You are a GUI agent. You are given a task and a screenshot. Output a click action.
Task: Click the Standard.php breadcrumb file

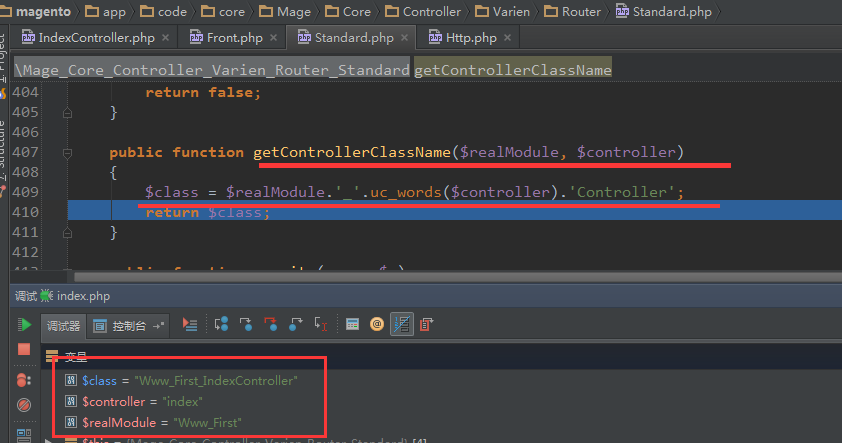coord(664,11)
